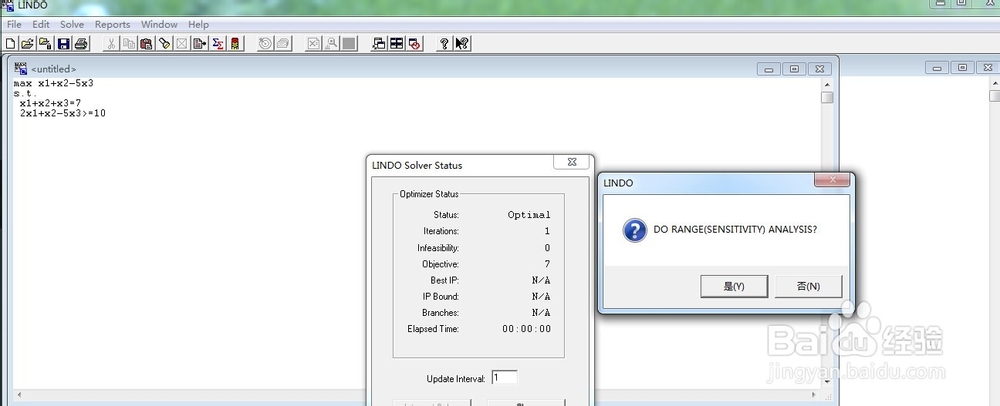This screenshot has height=406, width=1000.
Task: Click the Cut scissors icon
Action: (x=111, y=43)
